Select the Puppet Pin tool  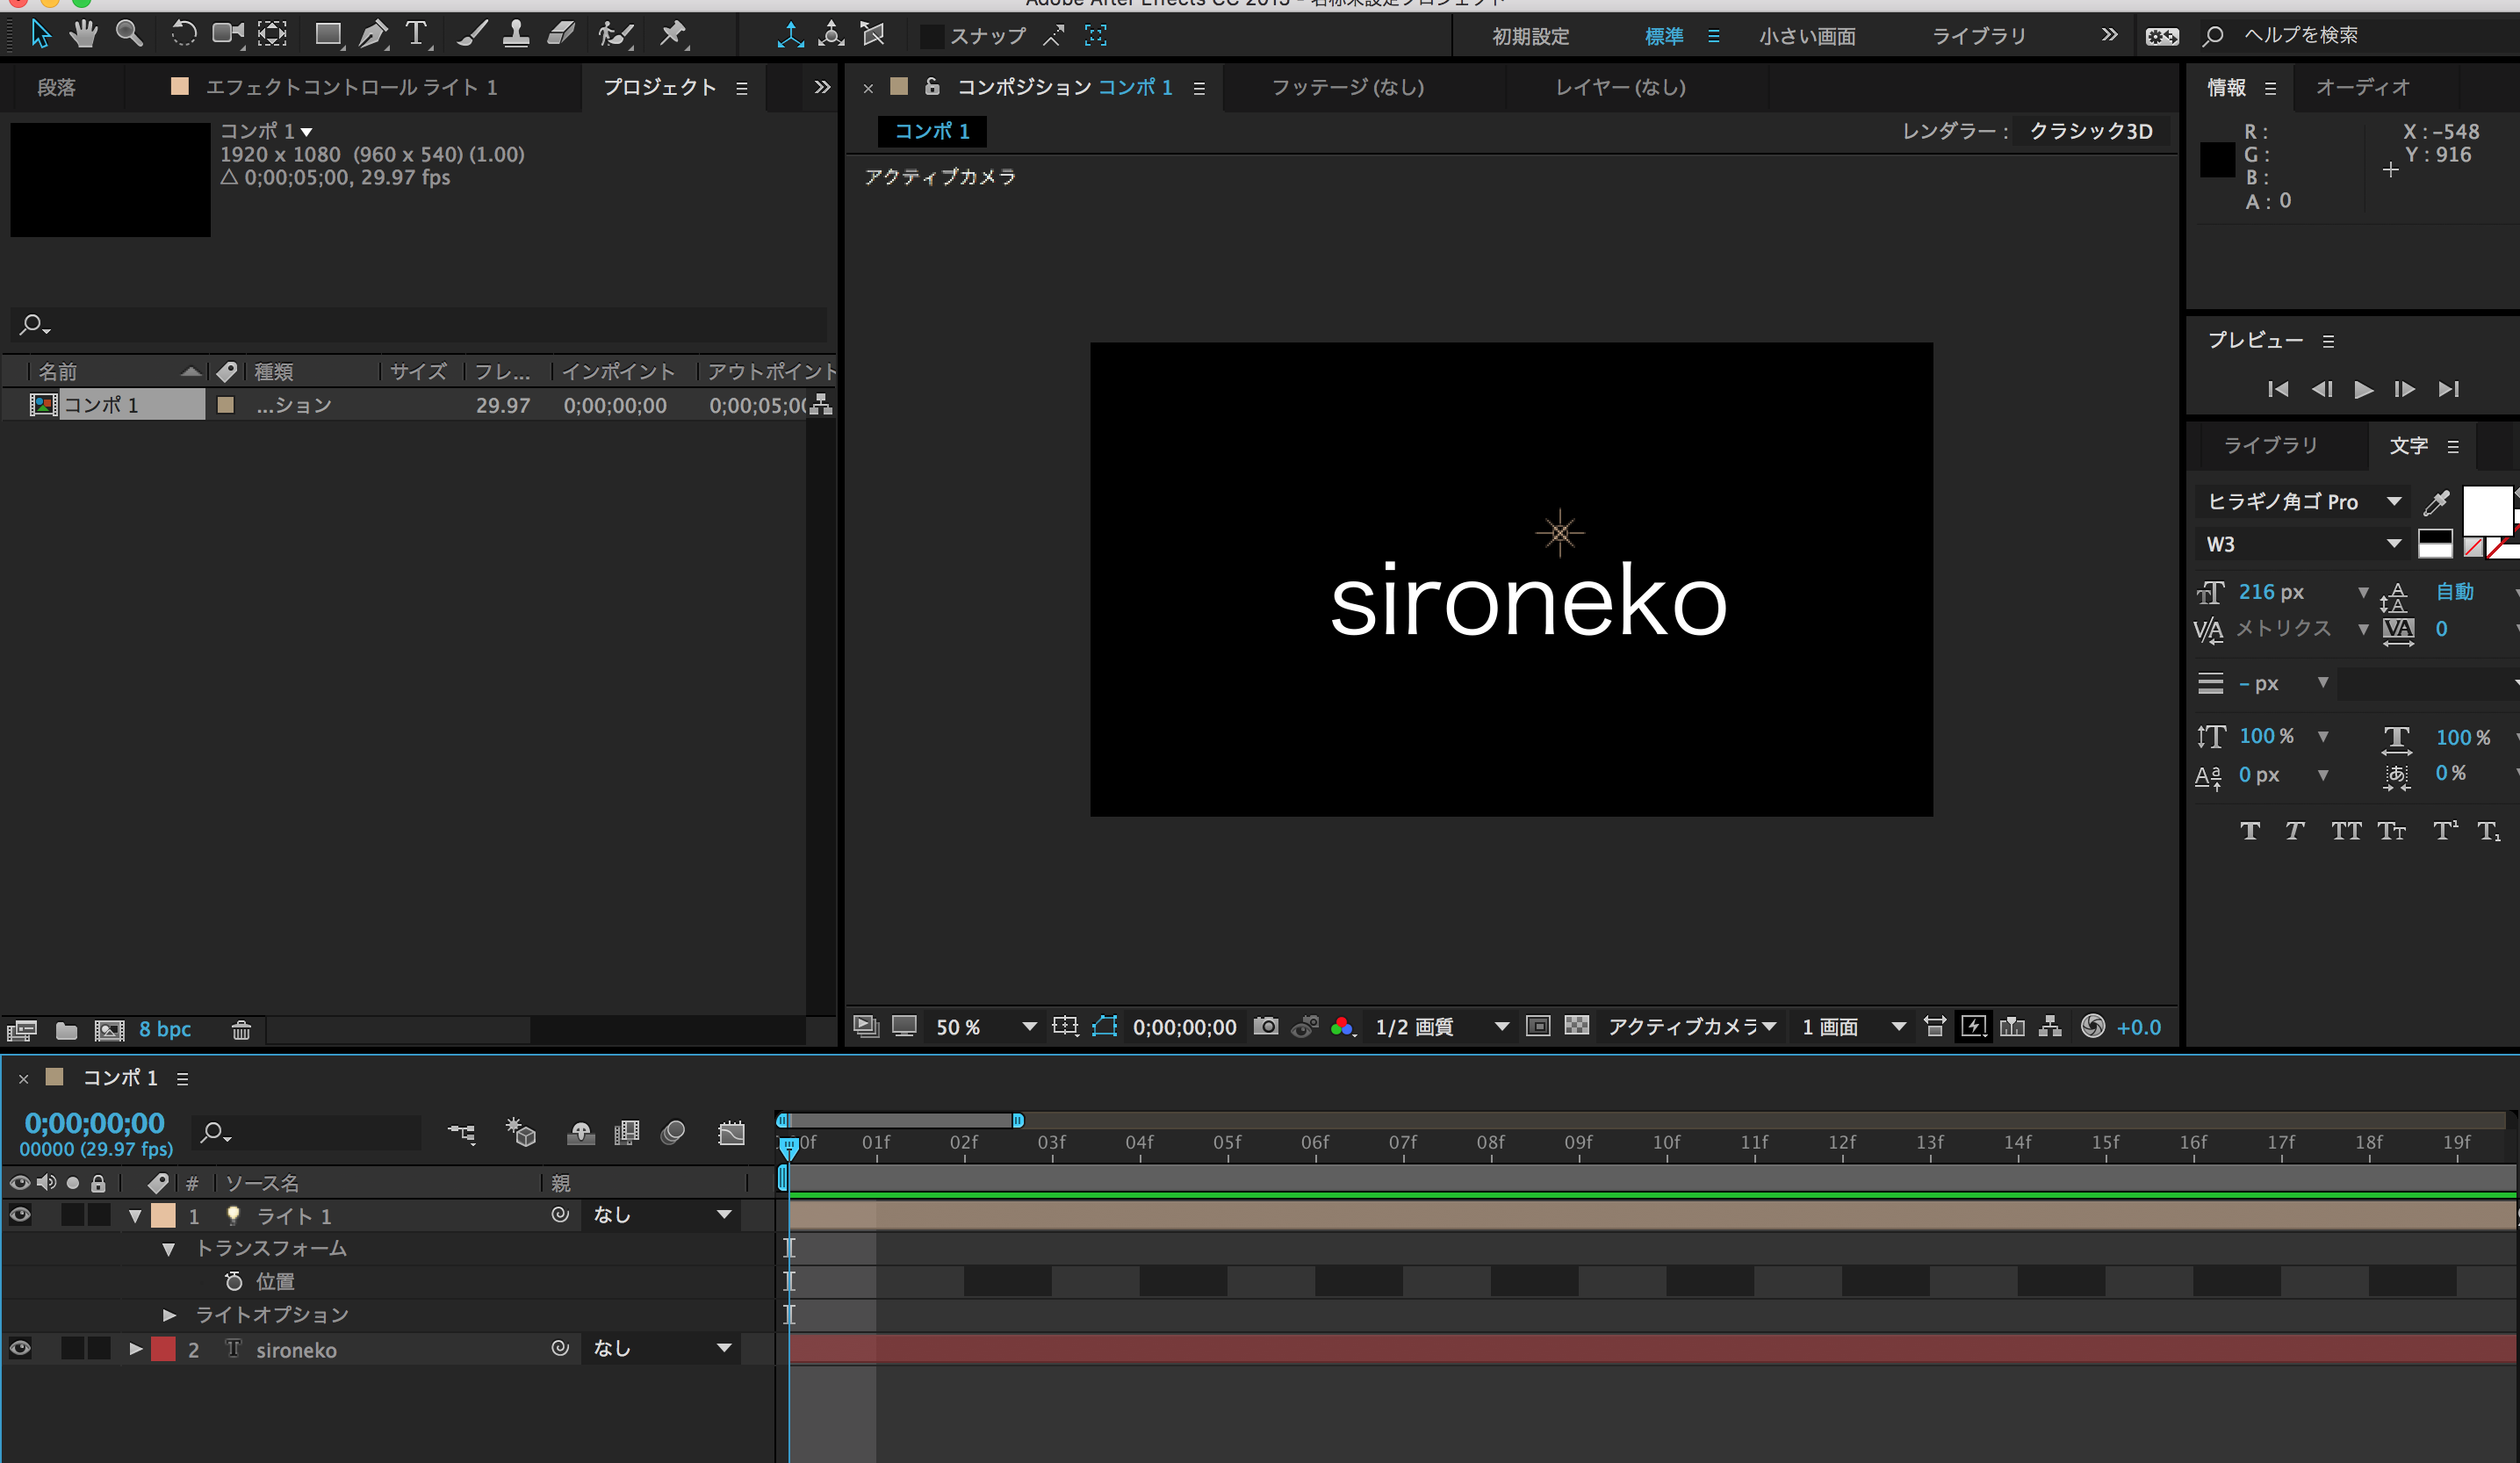pyautogui.click(x=673, y=35)
